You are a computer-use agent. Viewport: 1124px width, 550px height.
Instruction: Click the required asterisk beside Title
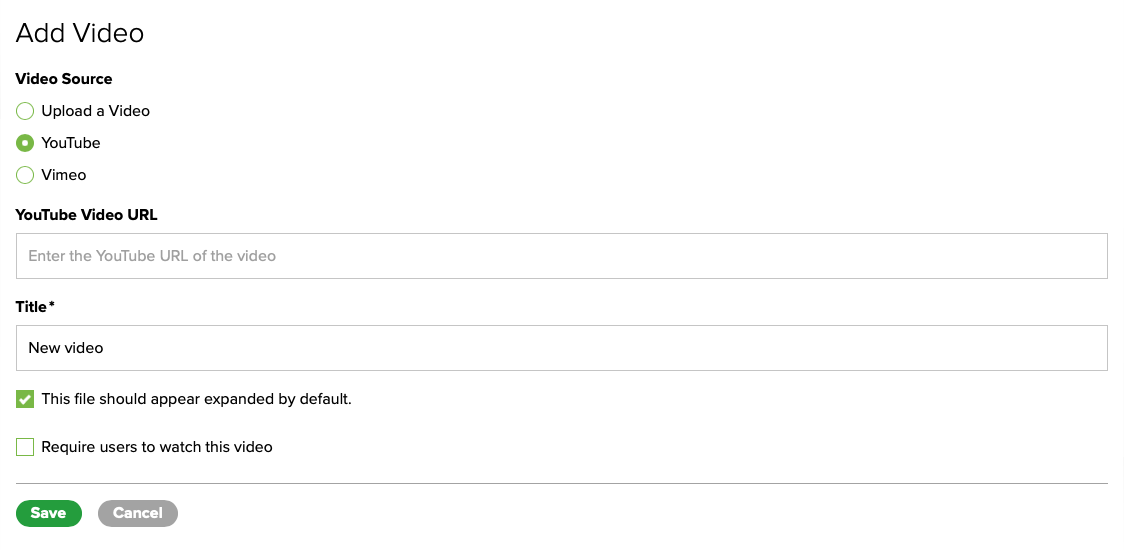pyautogui.click(x=52, y=305)
